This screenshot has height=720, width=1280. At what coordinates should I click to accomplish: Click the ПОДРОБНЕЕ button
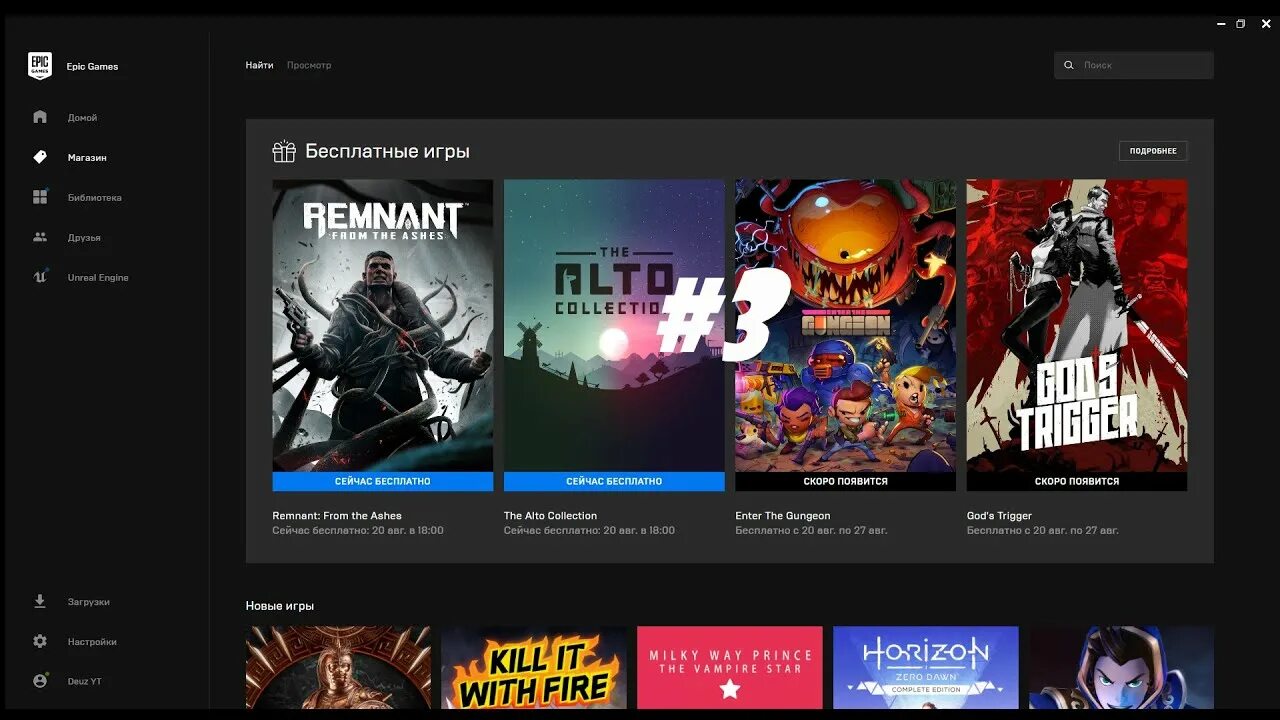[x=1153, y=151]
